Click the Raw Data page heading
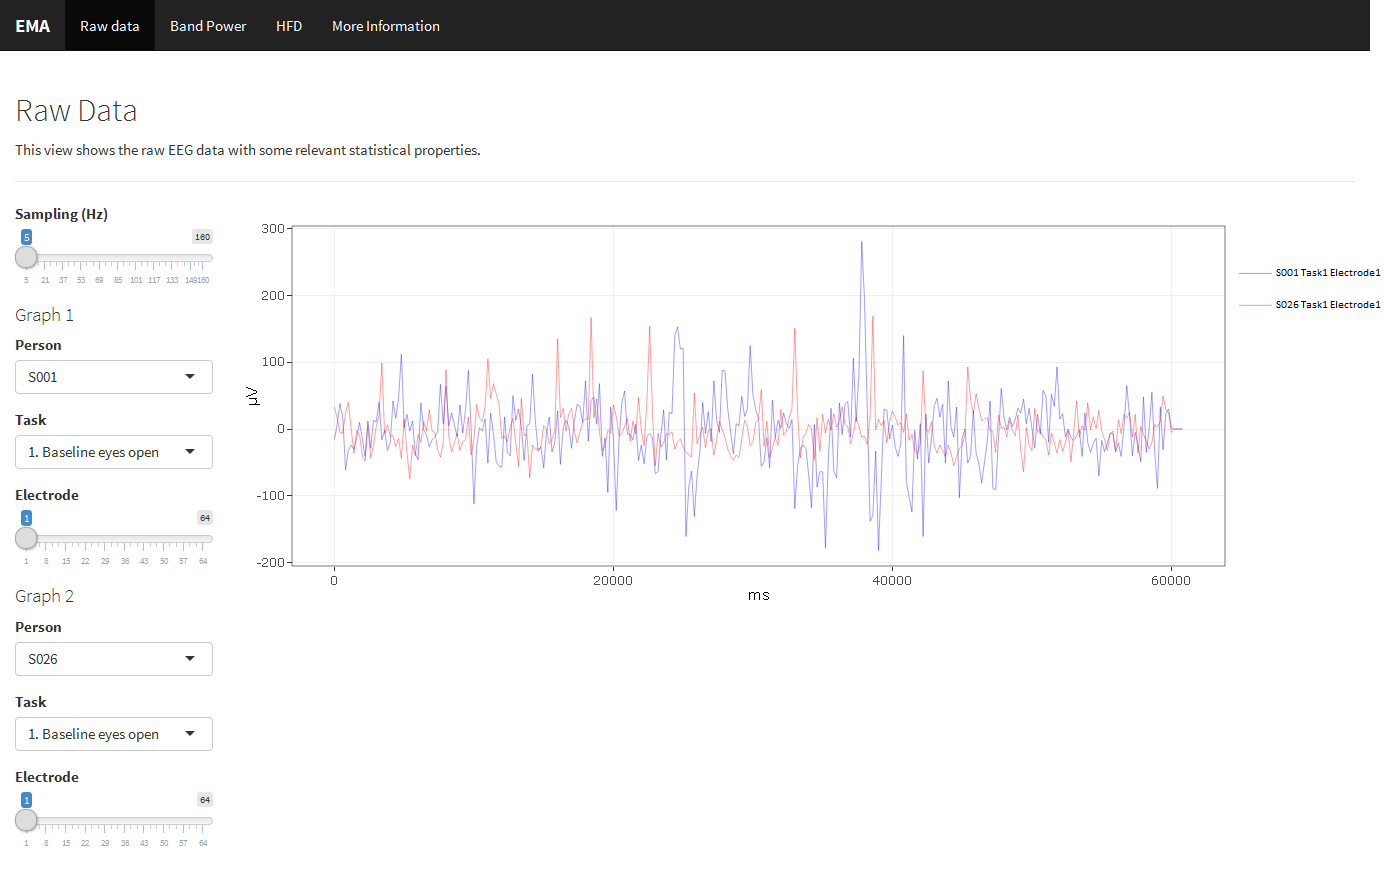 coord(76,111)
